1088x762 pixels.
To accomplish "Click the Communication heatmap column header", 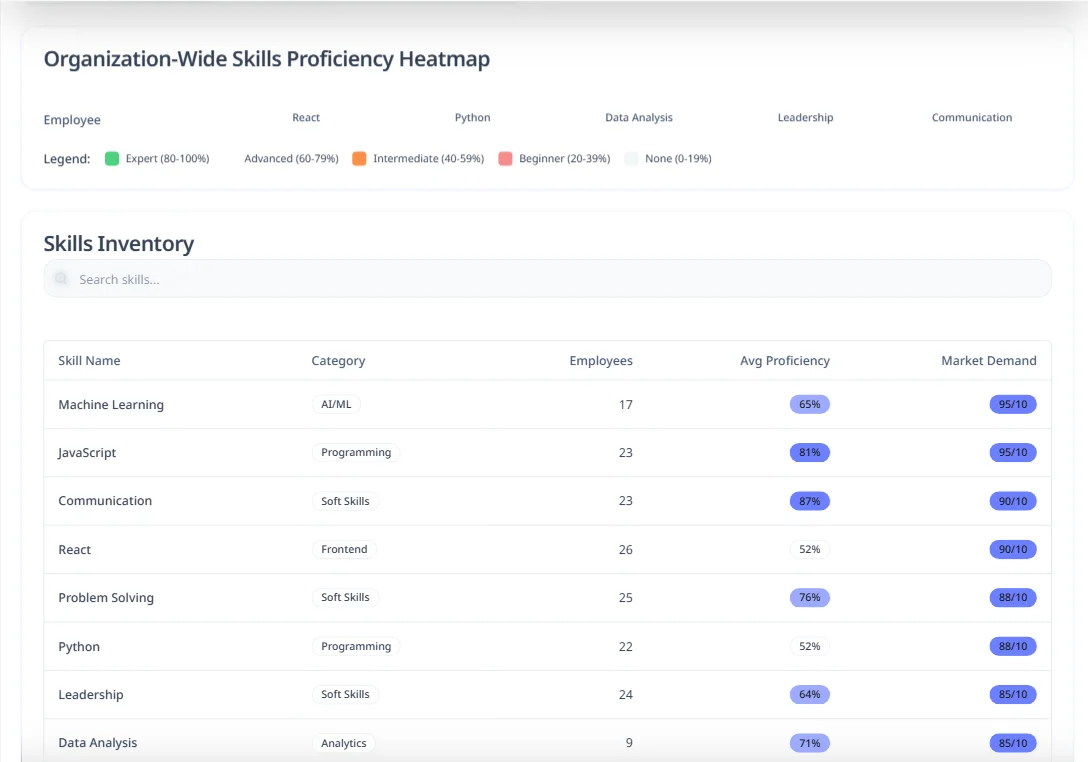I will 972,117.
